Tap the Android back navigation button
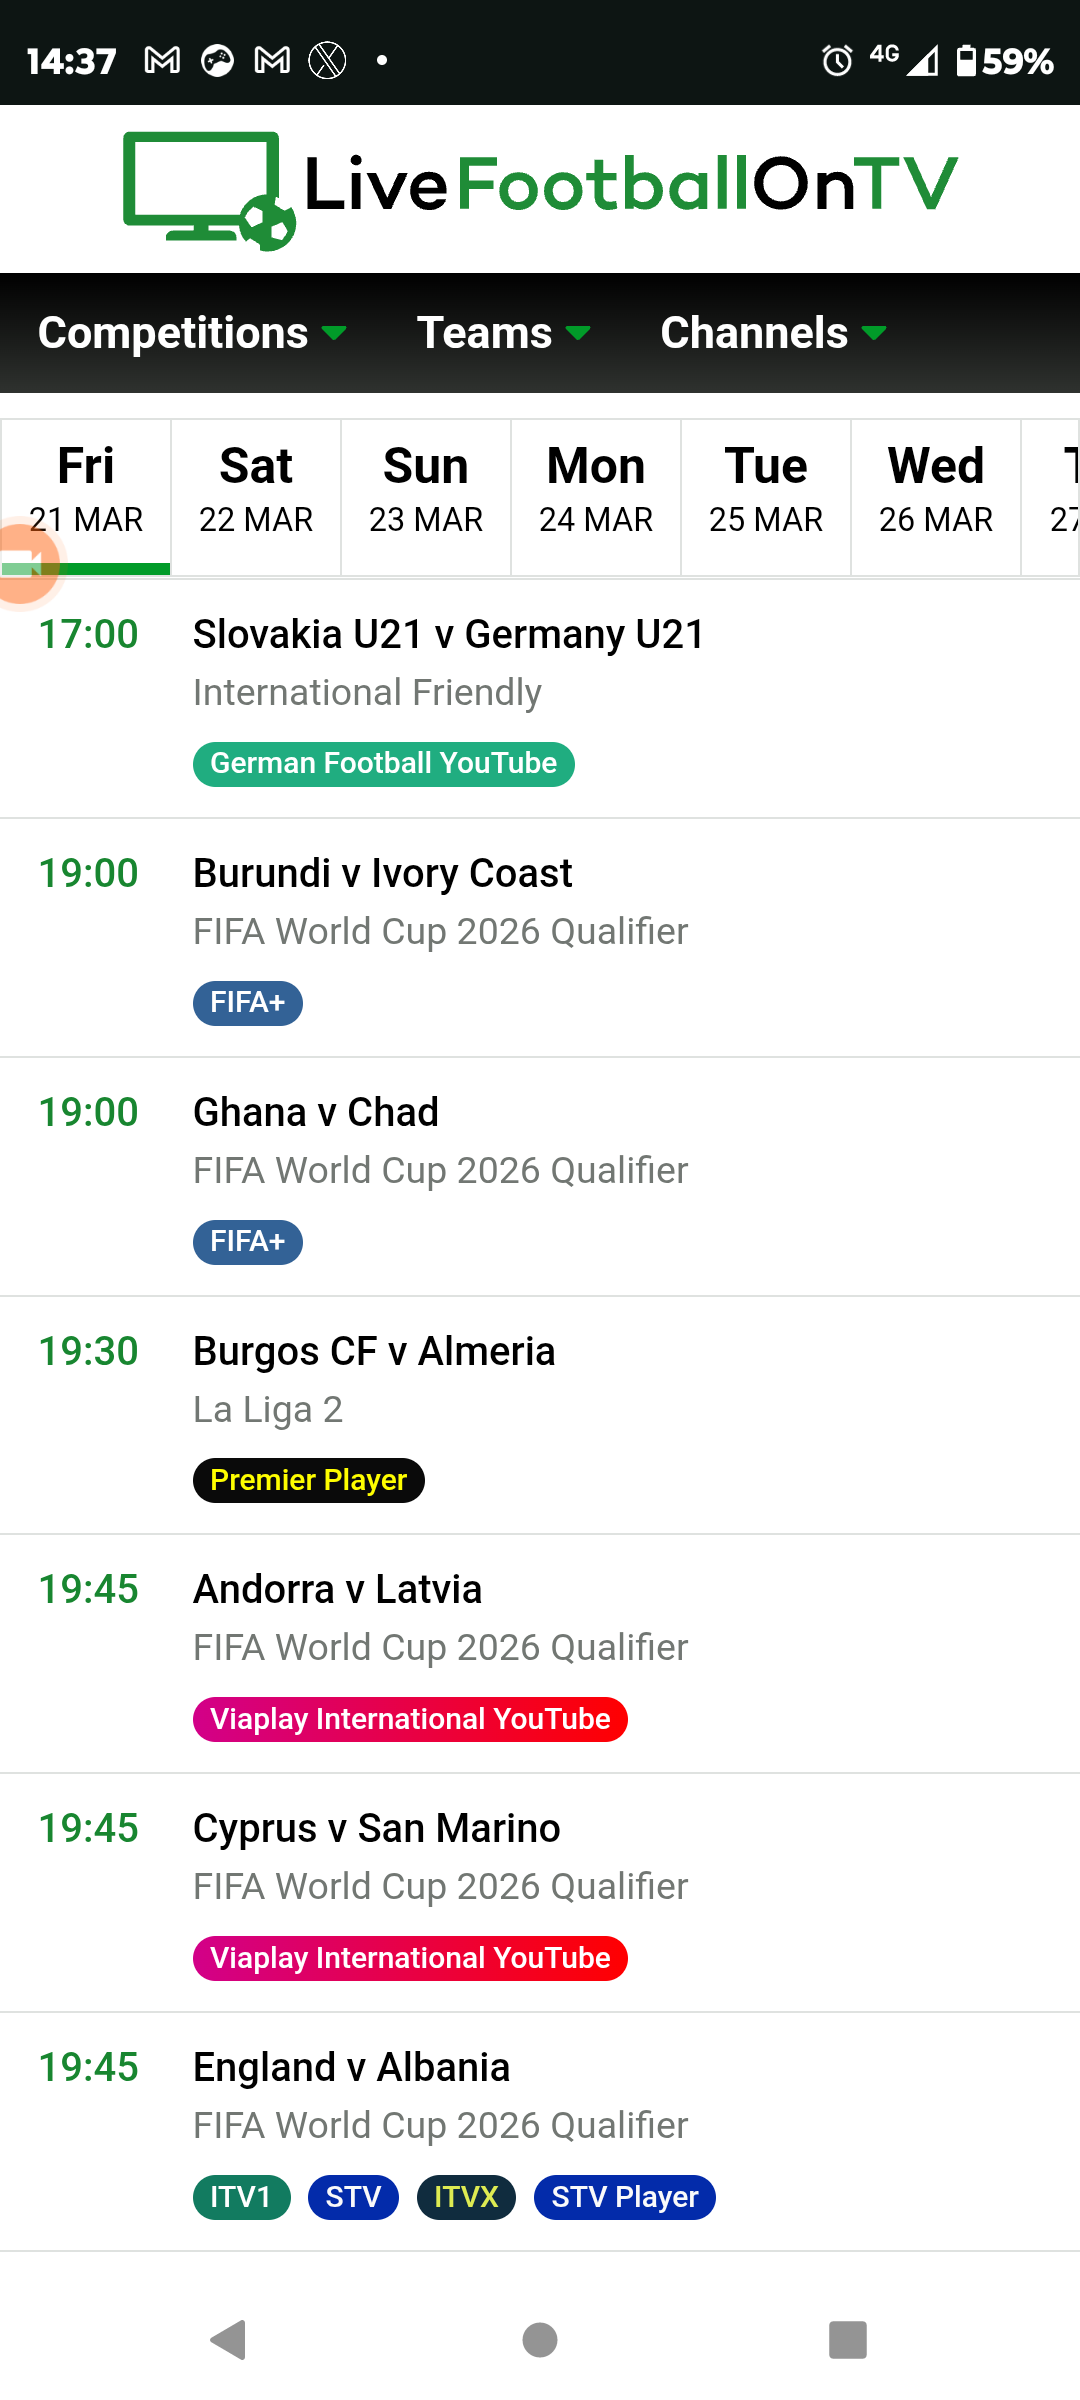The height and width of the screenshot is (2400, 1080). (229, 2339)
